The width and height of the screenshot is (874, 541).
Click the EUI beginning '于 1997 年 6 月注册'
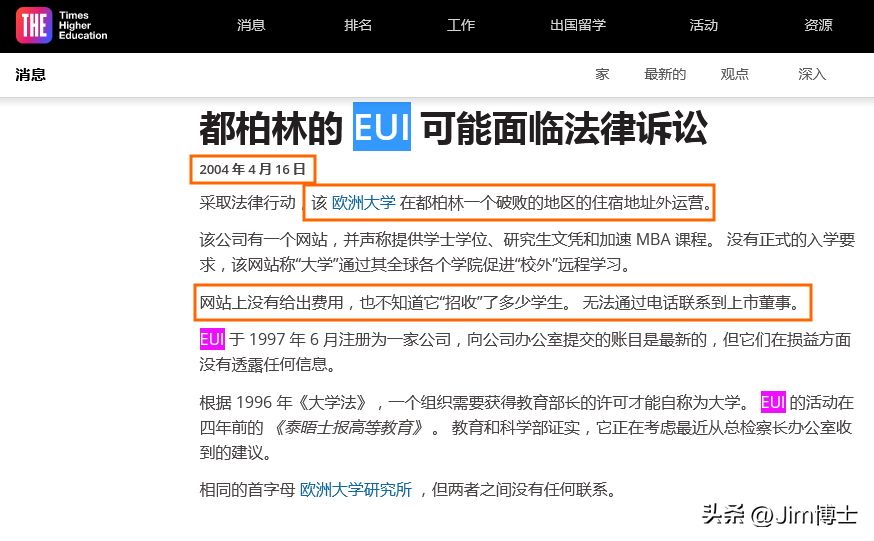(212, 339)
